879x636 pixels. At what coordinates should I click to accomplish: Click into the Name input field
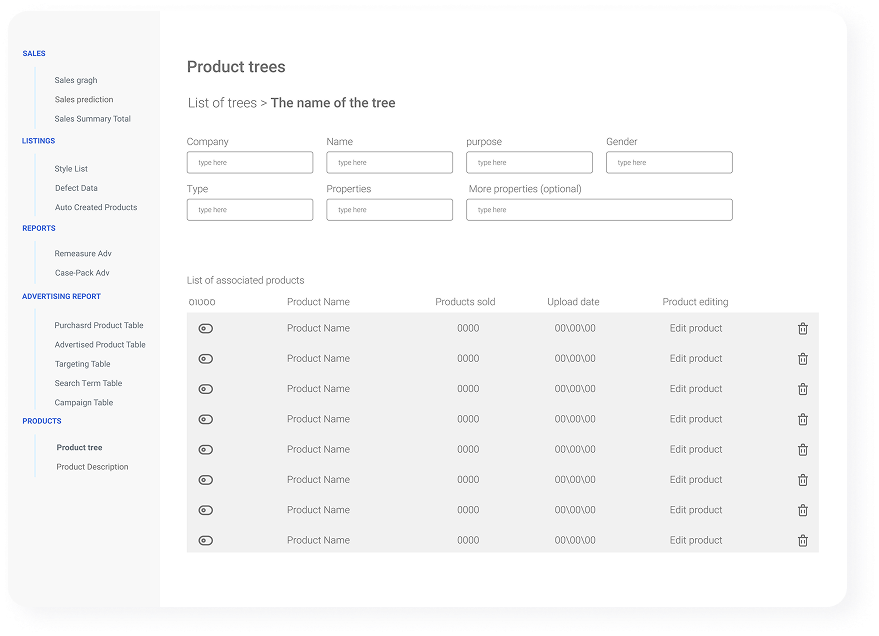390,163
